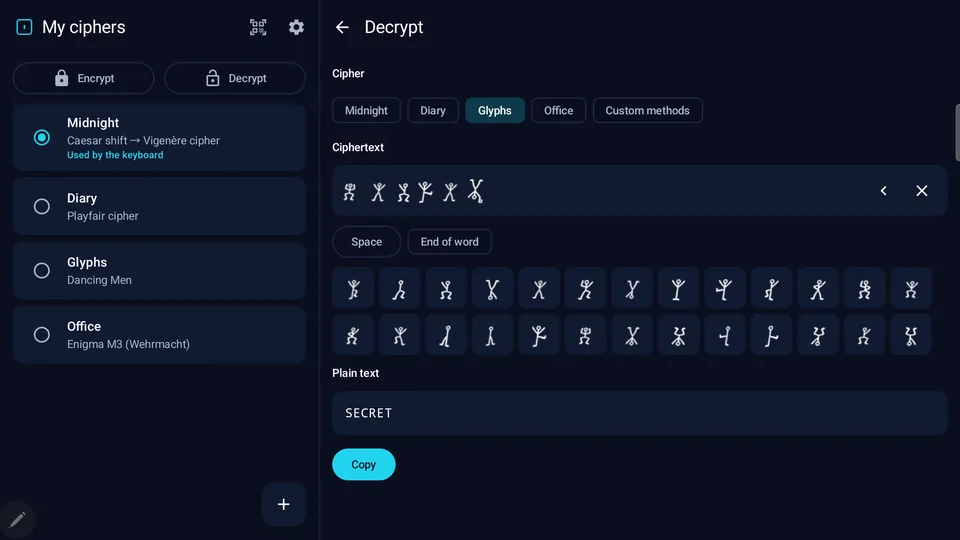Tap eleventh top-row glyph key (letter K)
The image size is (960, 540).
click(818, 289)
